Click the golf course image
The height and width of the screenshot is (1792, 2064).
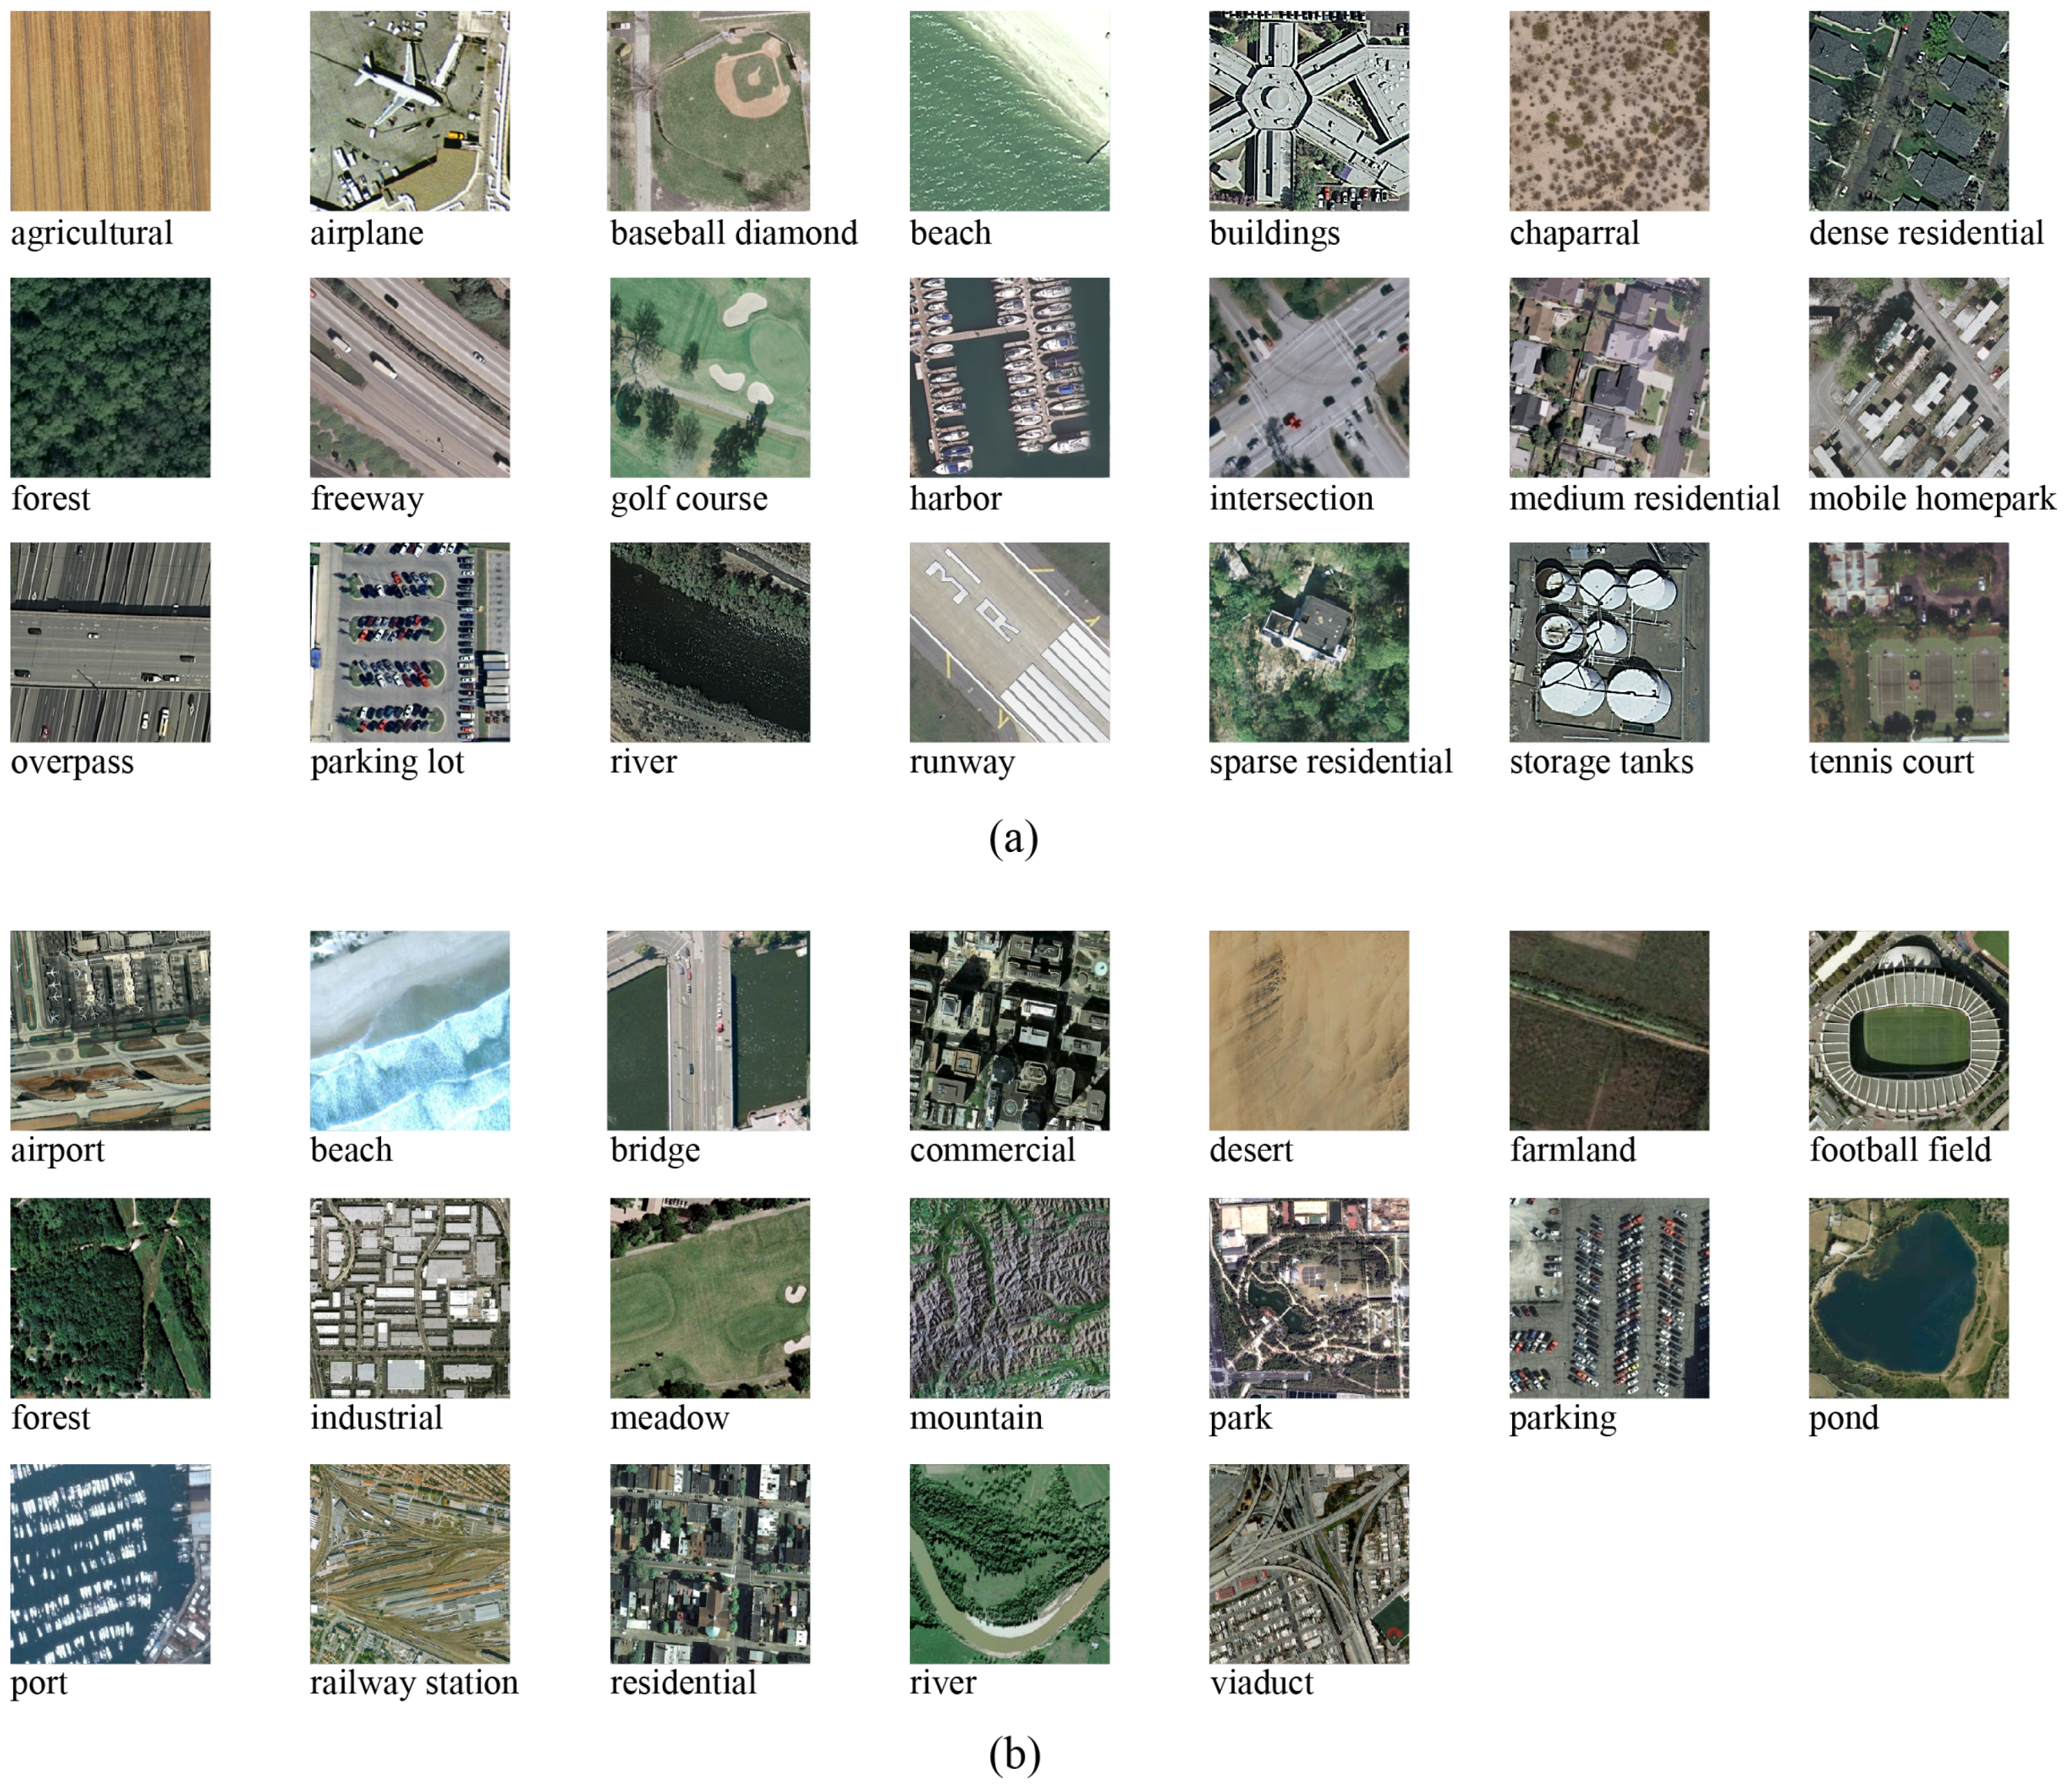pyautogui.click(x=709, y=377)
